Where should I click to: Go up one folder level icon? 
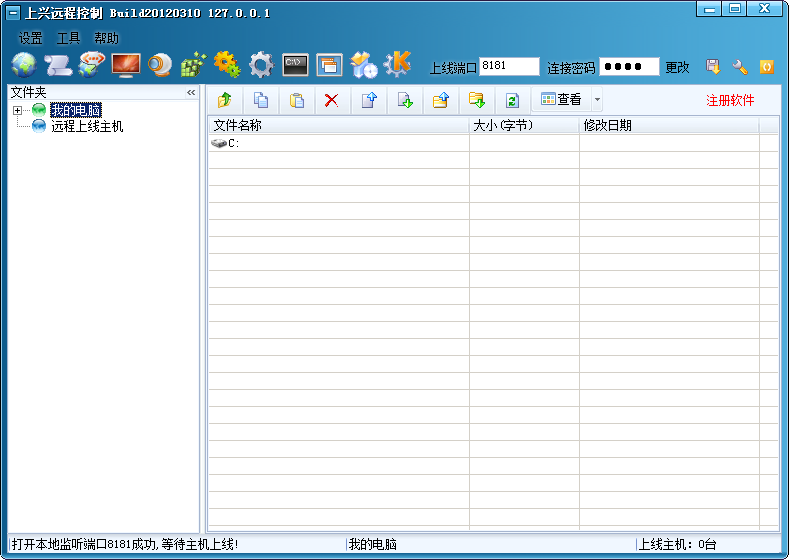[x=224, y=100]
